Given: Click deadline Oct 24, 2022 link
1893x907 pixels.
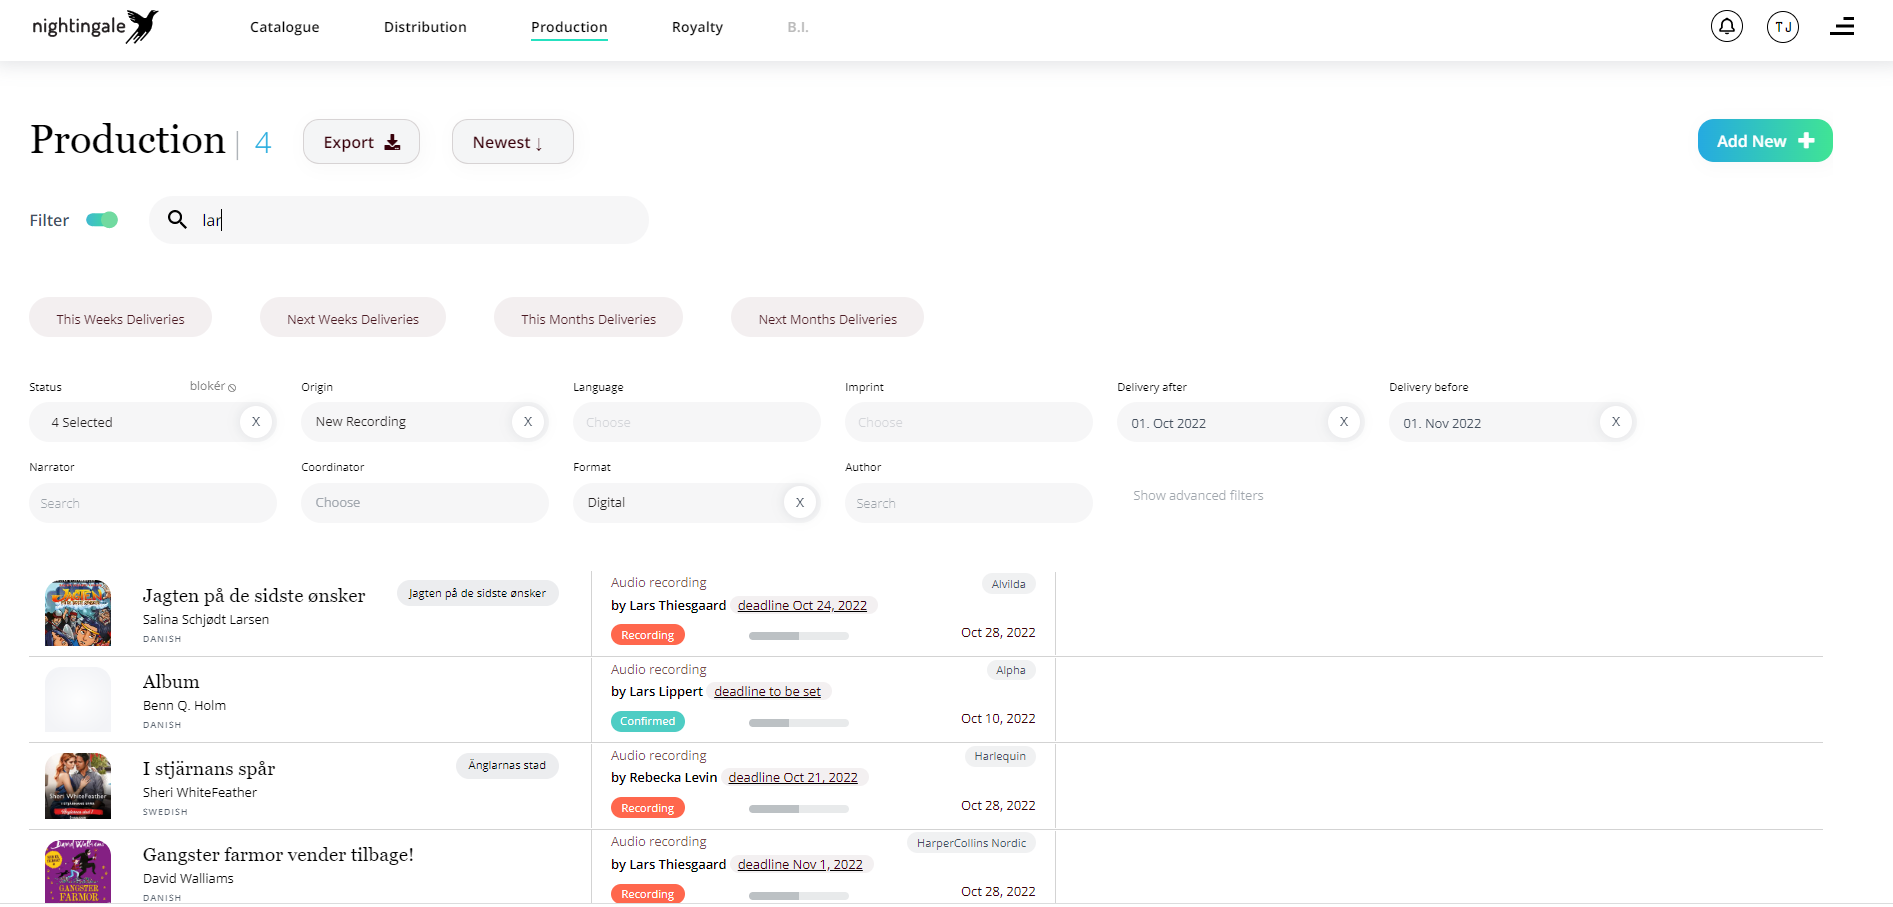Looking at the screenshot, I should [802, 605].
